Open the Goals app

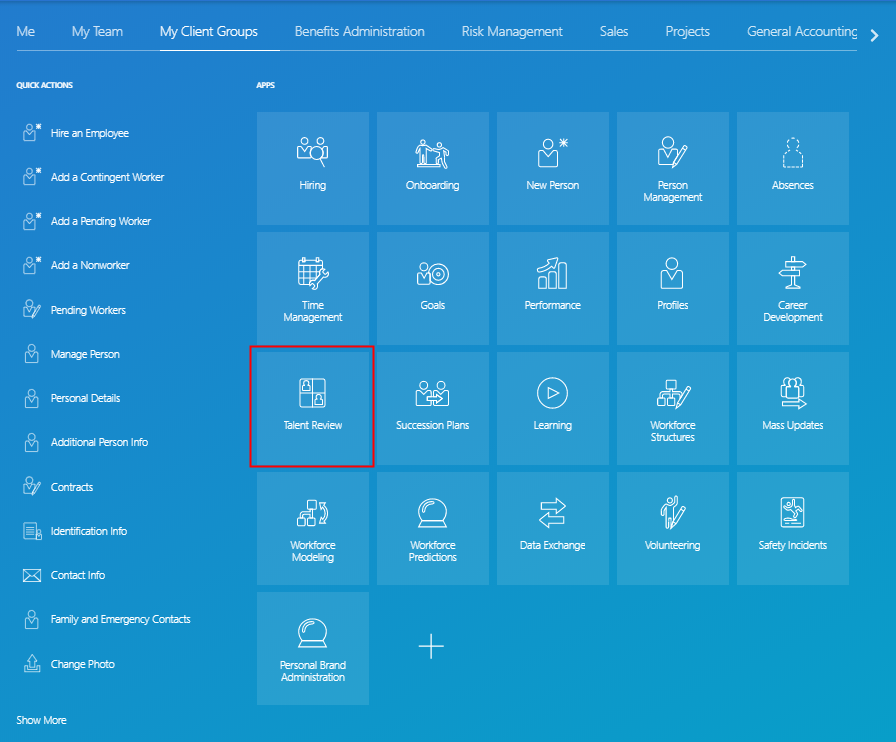[432, 288]
